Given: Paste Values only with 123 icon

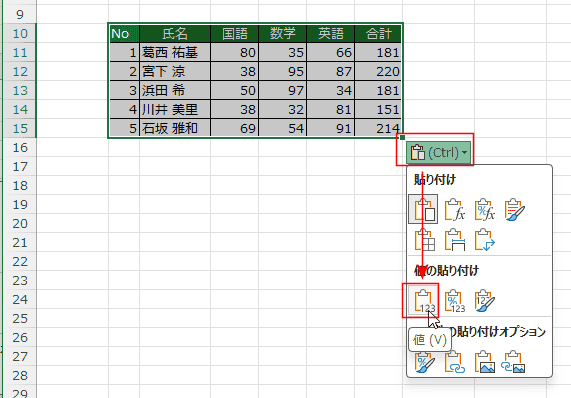Looking at the screenshot, I should pyautogui.click(x=424, y=300).
